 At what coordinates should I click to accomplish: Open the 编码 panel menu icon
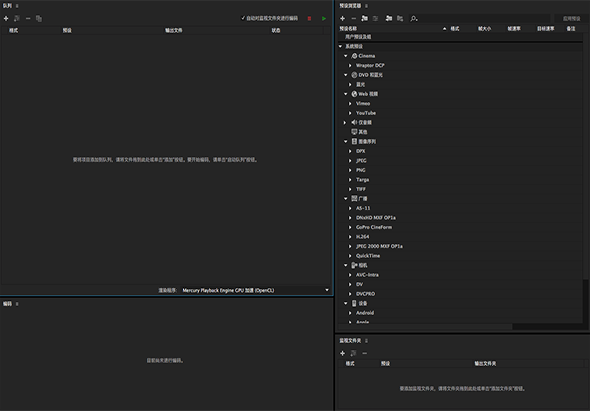[17, 304]
